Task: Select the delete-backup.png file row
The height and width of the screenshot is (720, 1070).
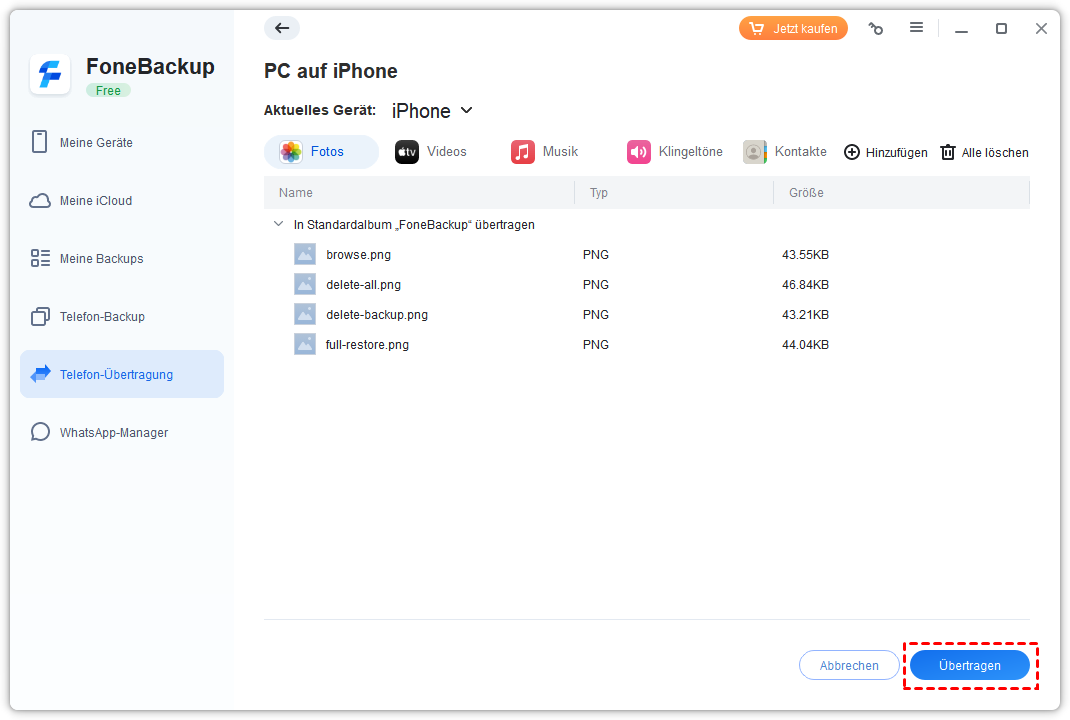Action: pyautogui.click(x=377, y=315)
